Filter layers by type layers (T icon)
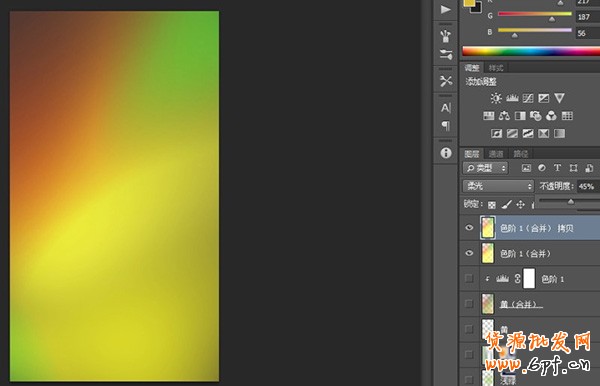 (x=557, y=168)
